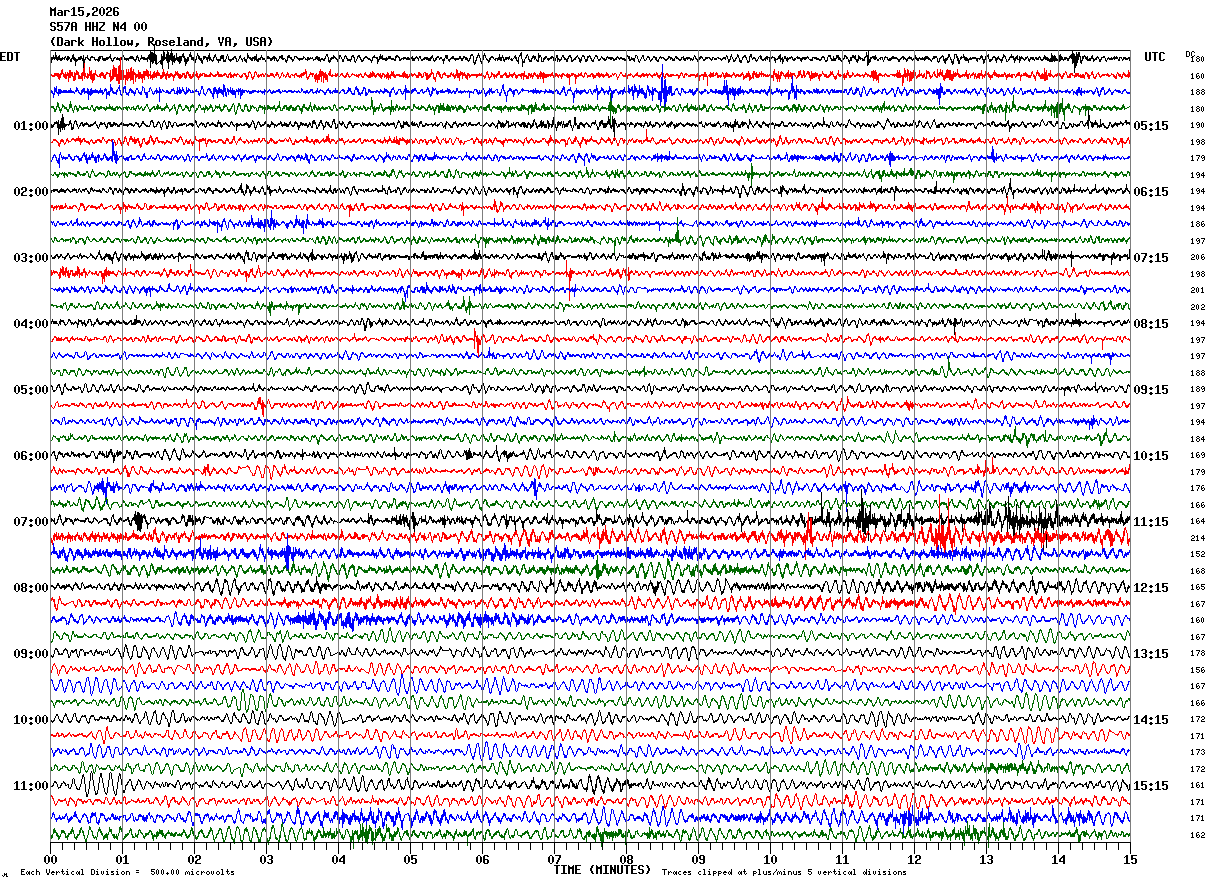Click the DC offset value 201
This screenshot has height=886, width=1210.
tap(1197, 290)
